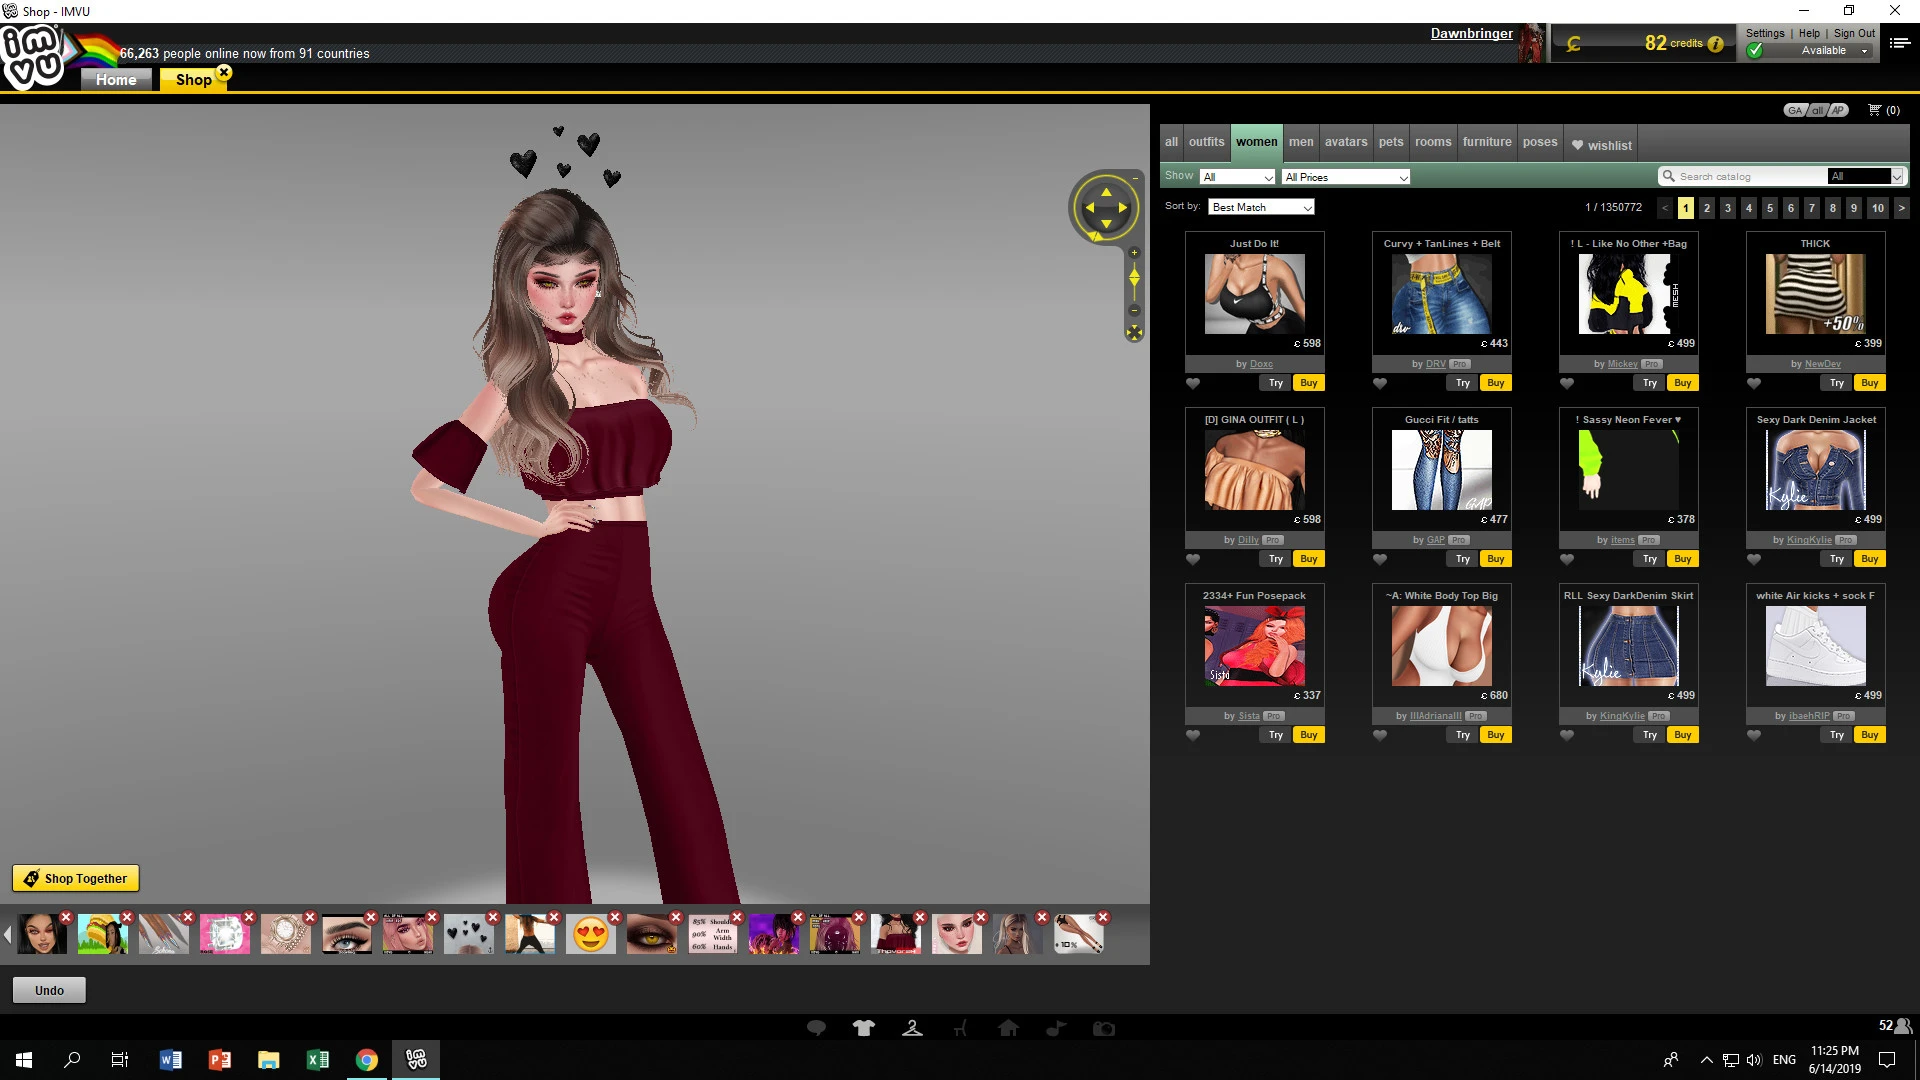The width and height of the screenshot is (1920, 1080).
Task: Add Just Do It! to wishlist heart
Action: (1193, 383)
